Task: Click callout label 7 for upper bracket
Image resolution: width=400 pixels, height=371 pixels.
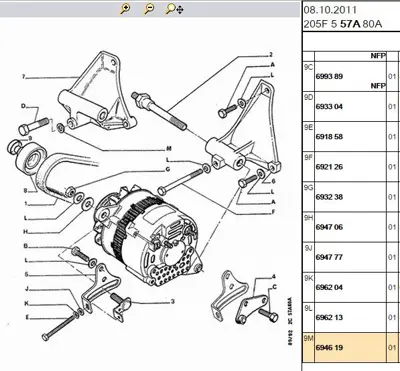Action: click(24, 77)
